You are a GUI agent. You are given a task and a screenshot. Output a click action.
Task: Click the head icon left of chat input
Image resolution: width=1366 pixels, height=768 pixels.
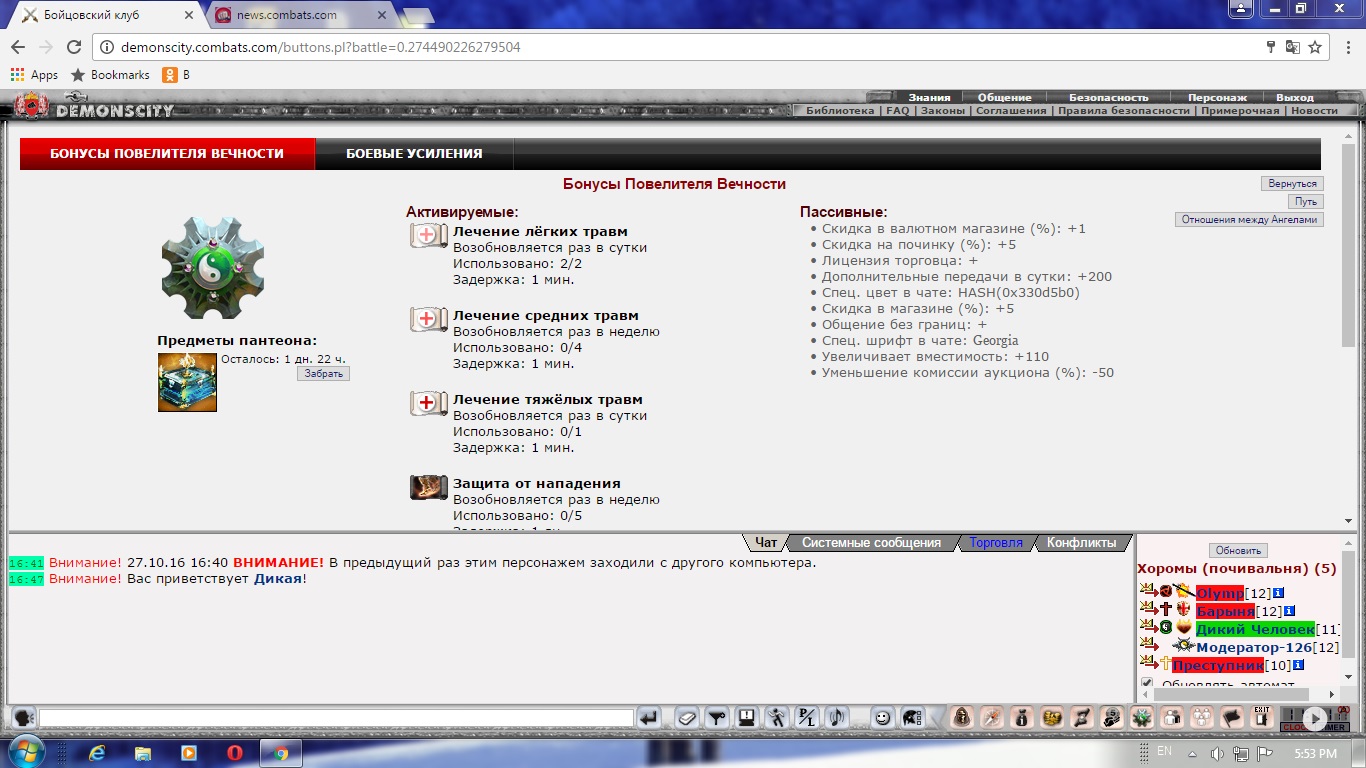24,717
